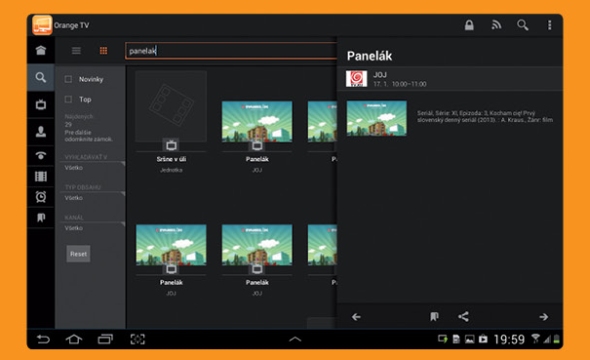Switch to grid view layout
590x360 pixels.
tap(103, 51)
